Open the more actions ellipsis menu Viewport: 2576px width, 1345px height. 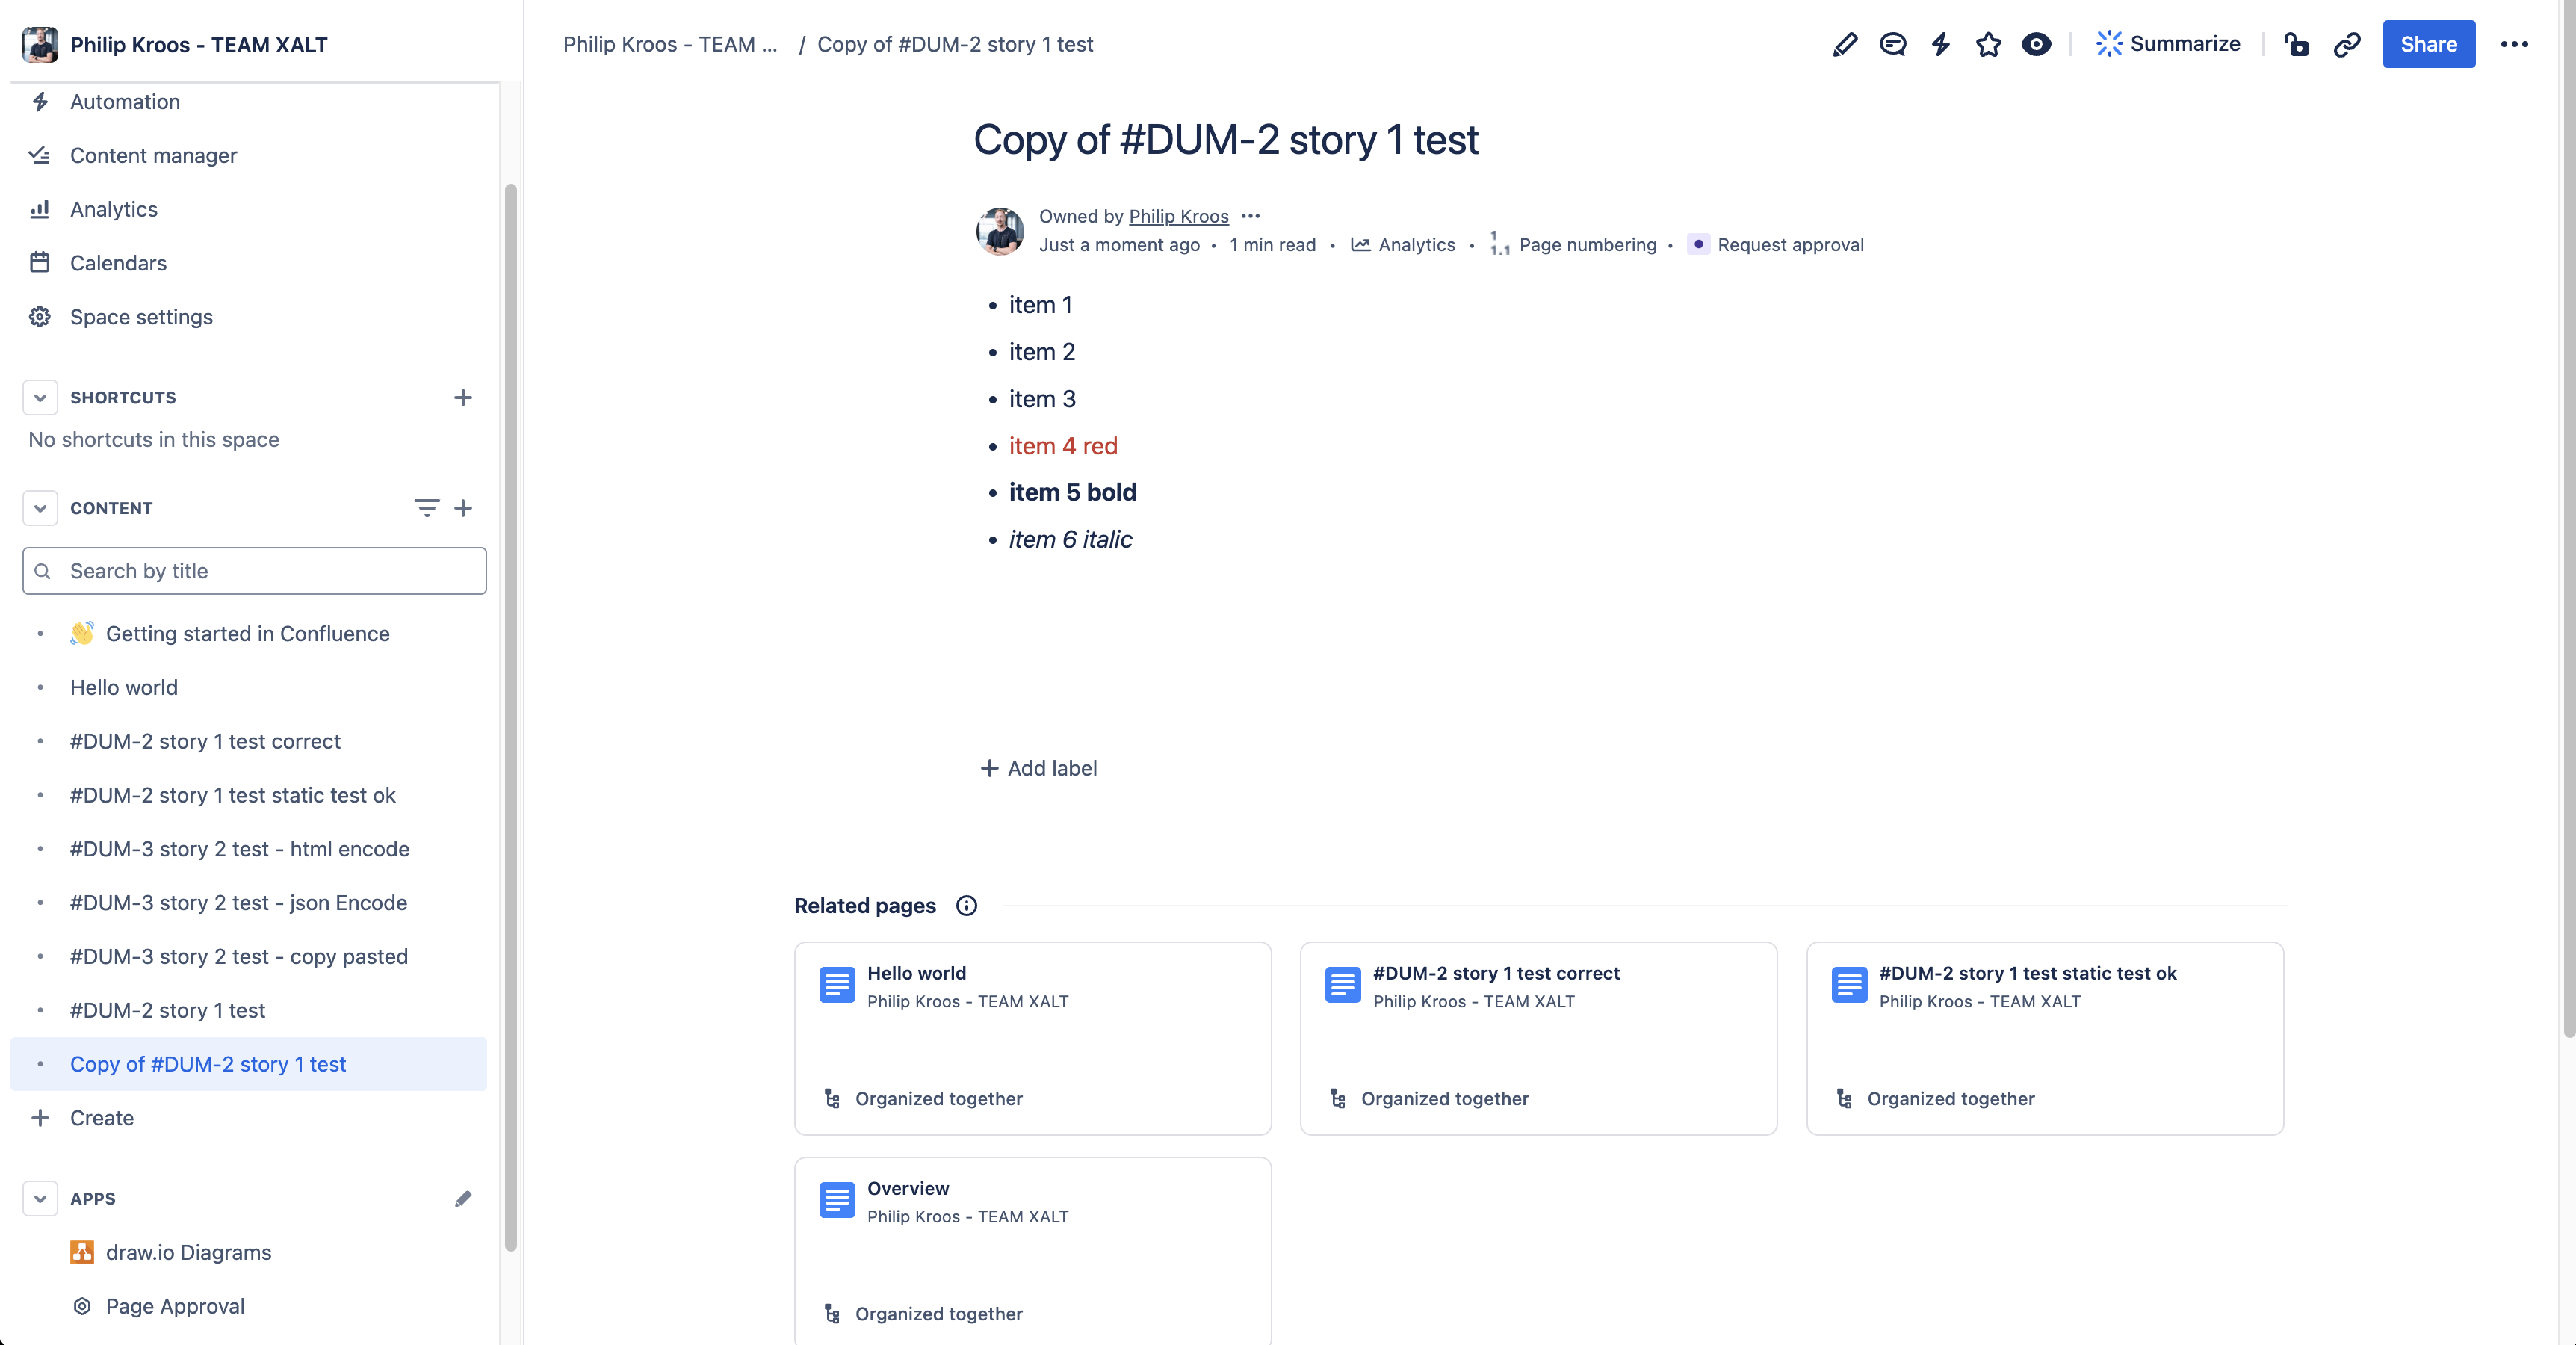pos(2514,44)
